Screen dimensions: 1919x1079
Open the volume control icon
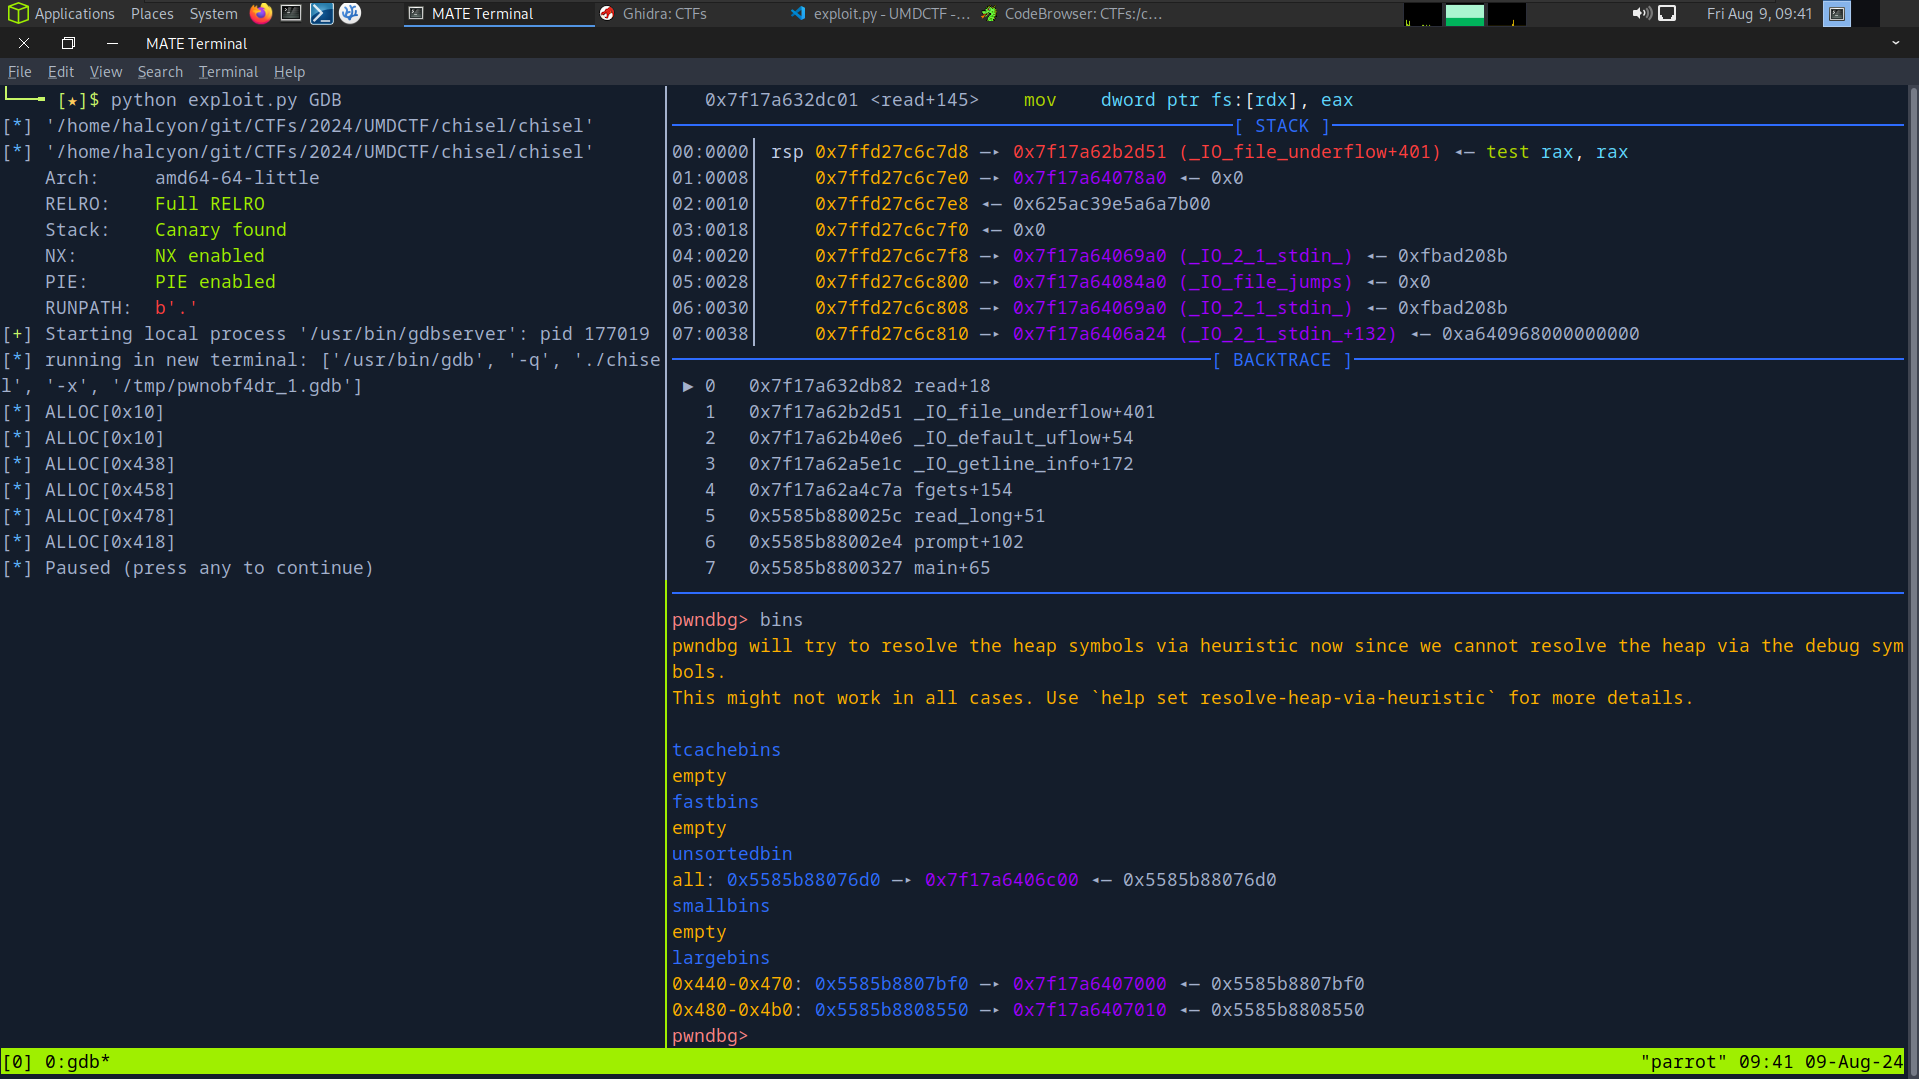1641,13
